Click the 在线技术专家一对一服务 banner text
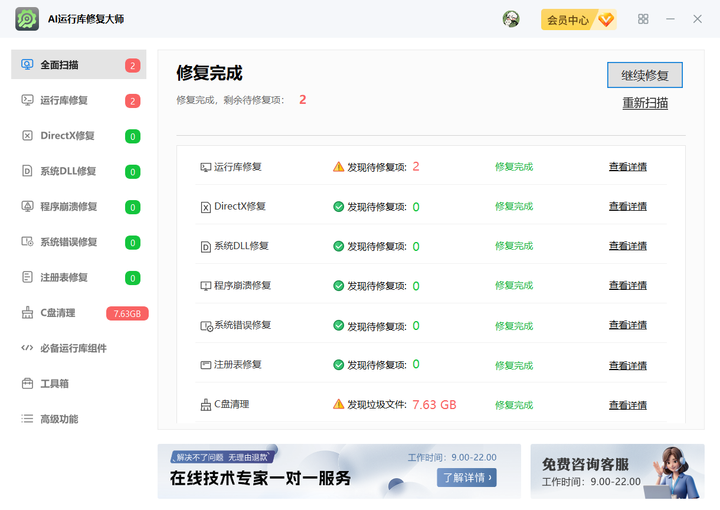The height and width of the screenshot is (510, 720). pos(260,478)
